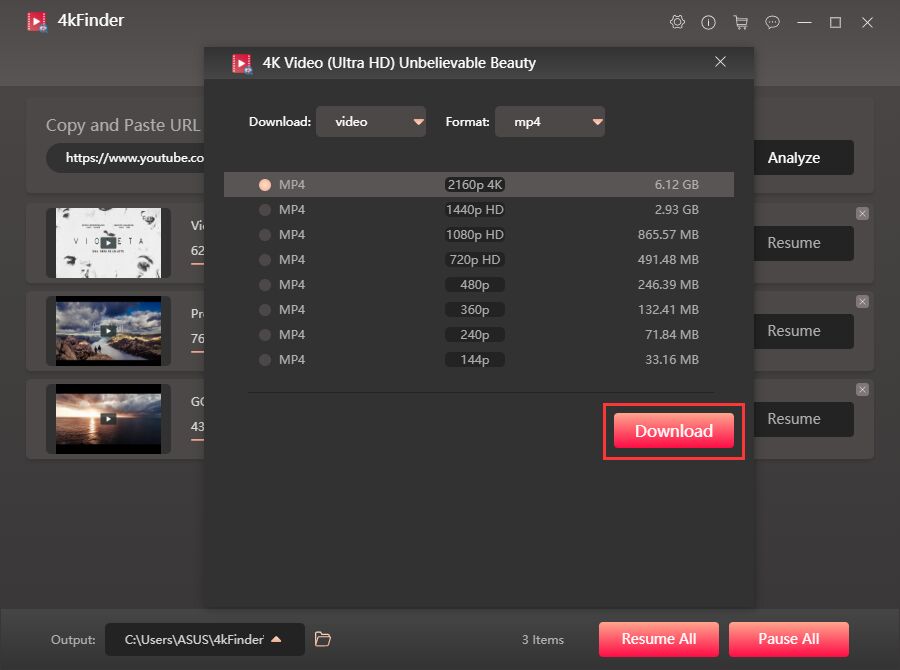Select the 1440p HD radio option
900x670 pixels.
point(265,210)
